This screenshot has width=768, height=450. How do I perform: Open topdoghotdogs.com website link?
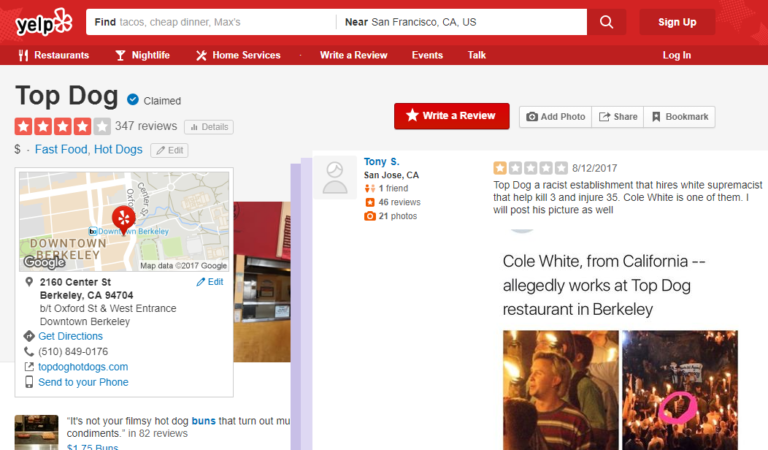pos(83,367)
